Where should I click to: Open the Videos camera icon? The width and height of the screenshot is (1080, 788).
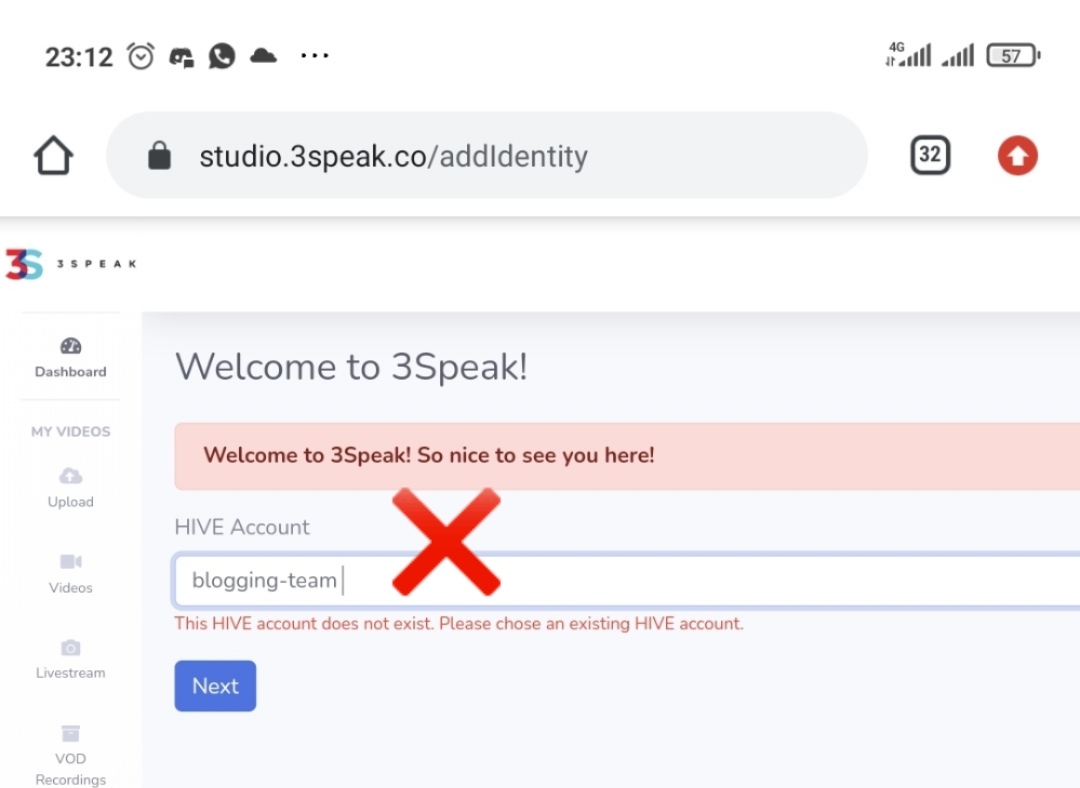70,561
